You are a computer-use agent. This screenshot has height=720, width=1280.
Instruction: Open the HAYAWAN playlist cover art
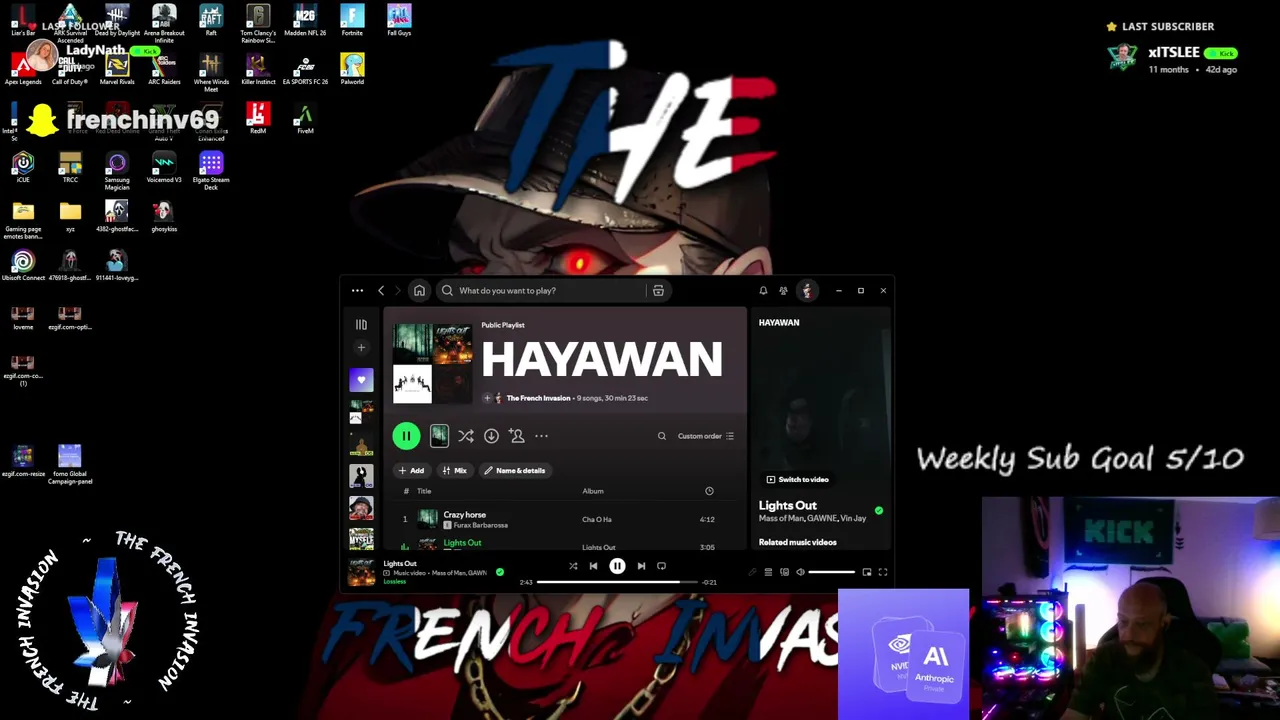click(432, 364)
